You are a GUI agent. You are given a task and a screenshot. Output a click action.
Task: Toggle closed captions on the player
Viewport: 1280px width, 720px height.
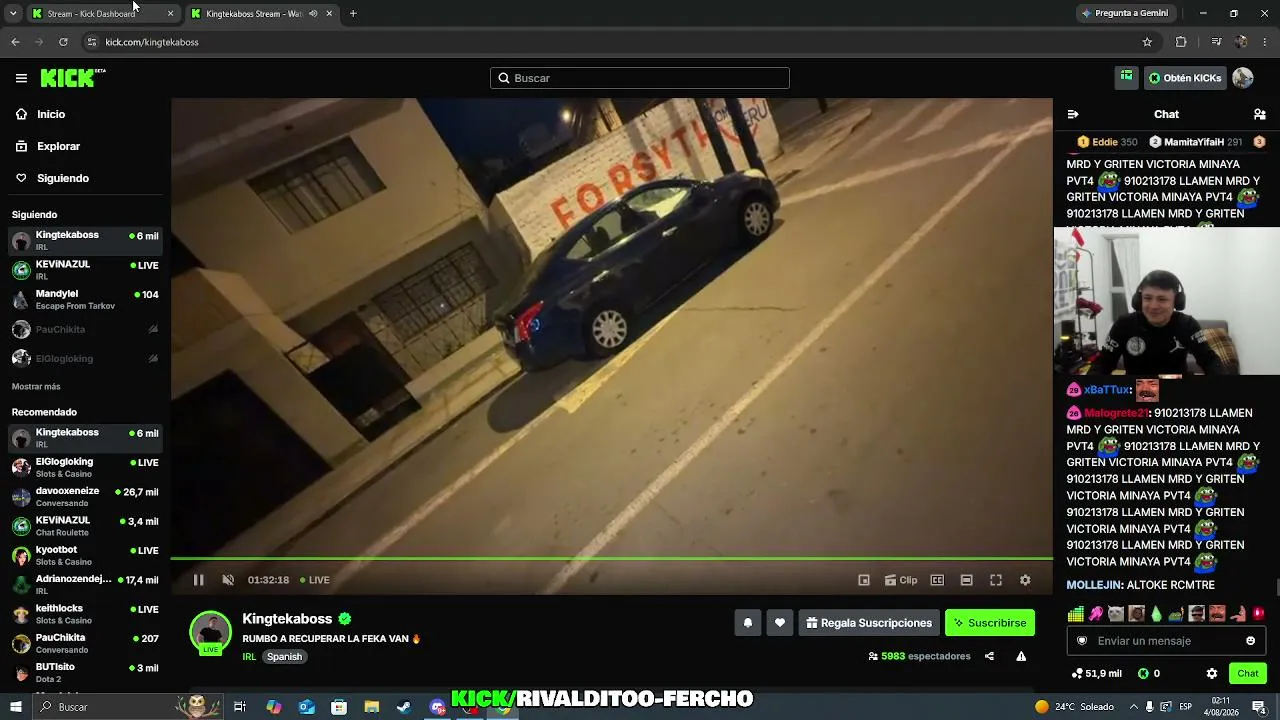coord(937,580)
